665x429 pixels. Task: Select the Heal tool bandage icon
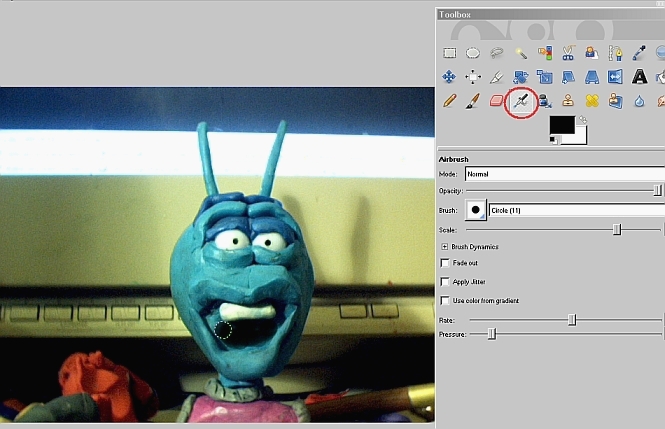point(592,101)
